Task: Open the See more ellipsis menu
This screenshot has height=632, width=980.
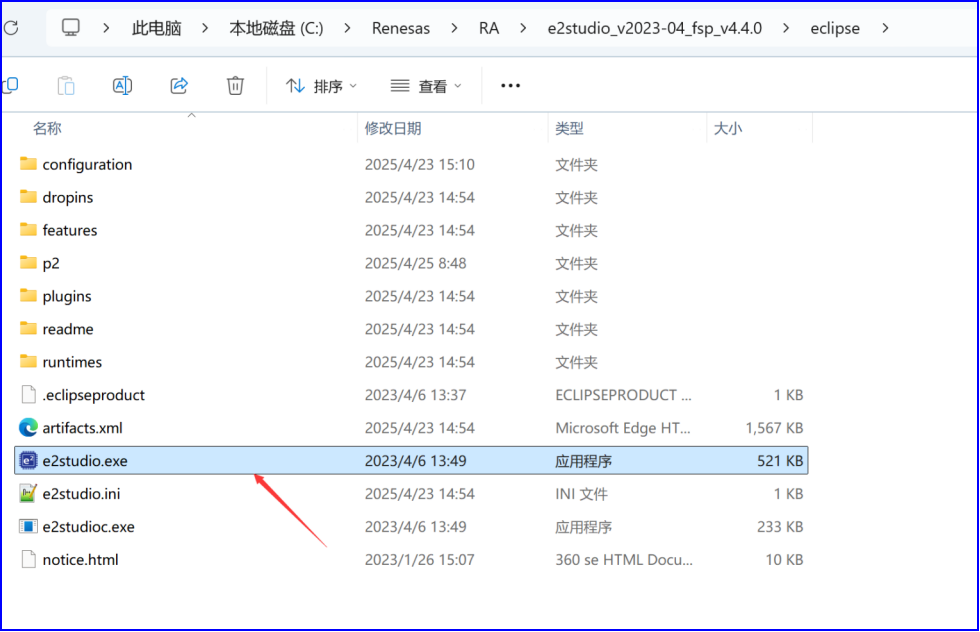Action: click(x=511, y=86)
